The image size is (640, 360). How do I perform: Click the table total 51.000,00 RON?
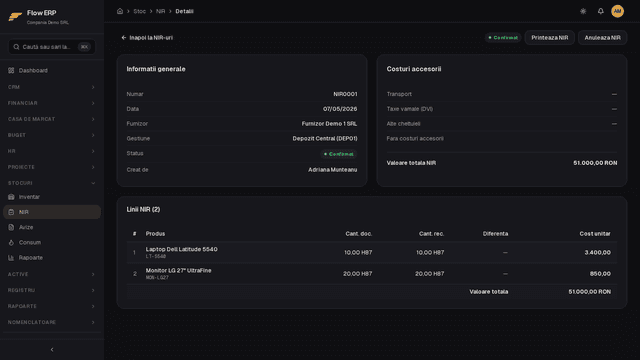click(589, 292)
